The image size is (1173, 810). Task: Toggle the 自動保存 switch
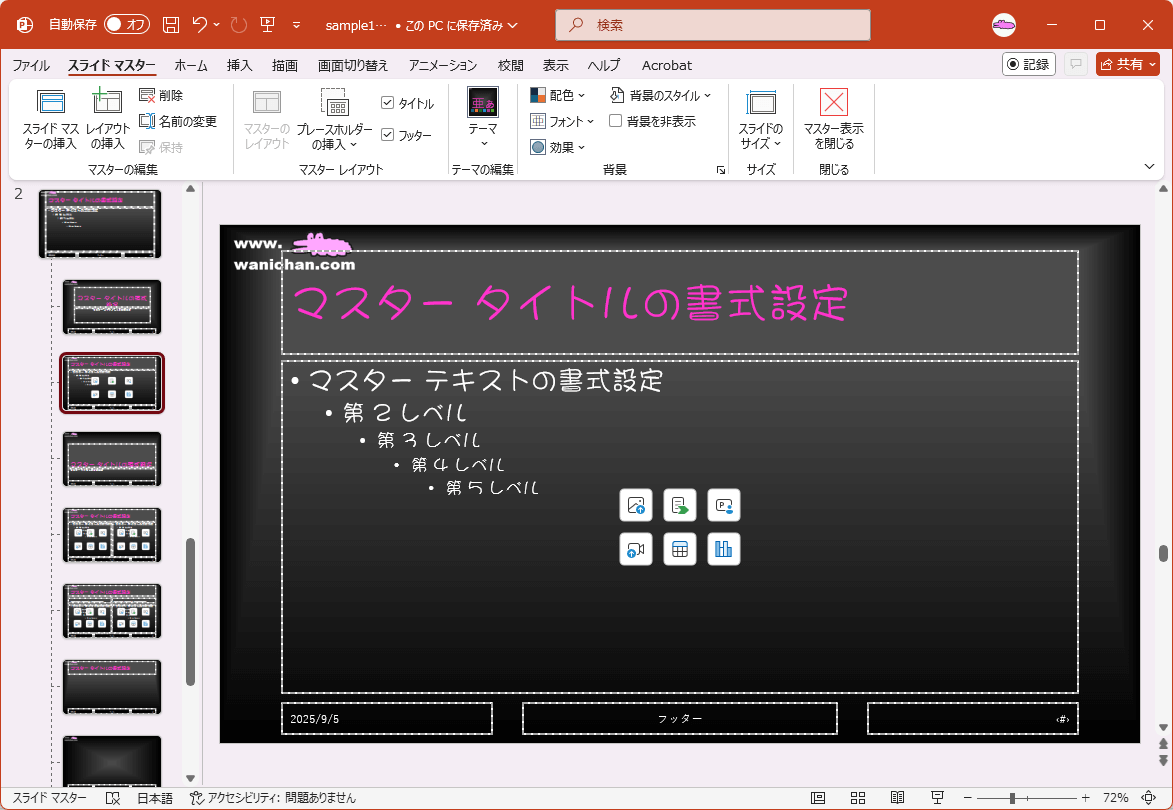127,25
